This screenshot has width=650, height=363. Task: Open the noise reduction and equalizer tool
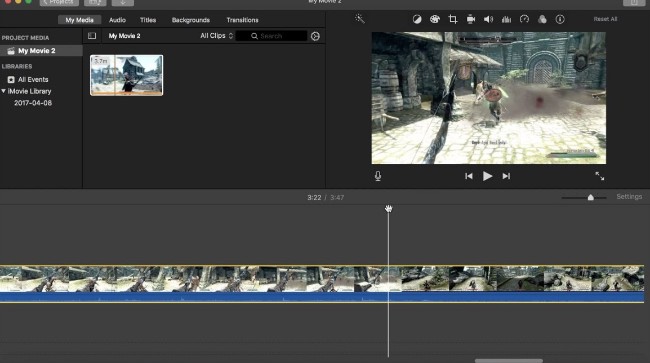click(x=506, y=19)
